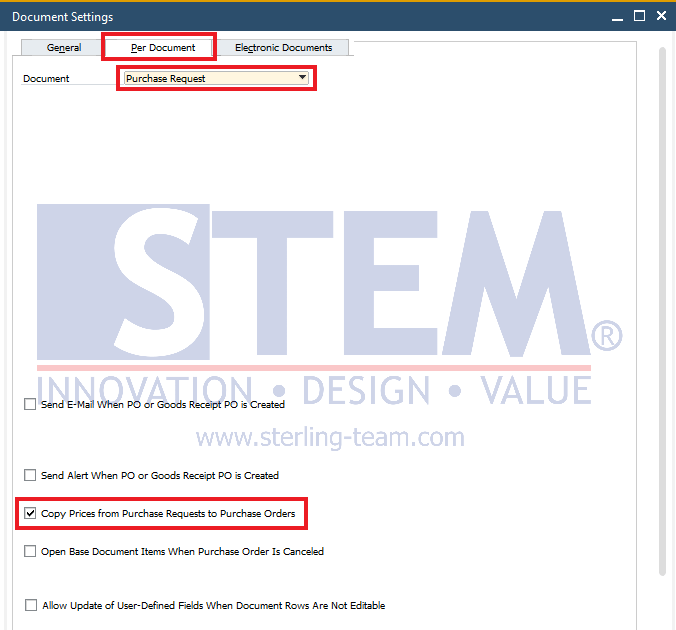Maximize the Document Settings window
676x630 pixels.
click(639, 16)
